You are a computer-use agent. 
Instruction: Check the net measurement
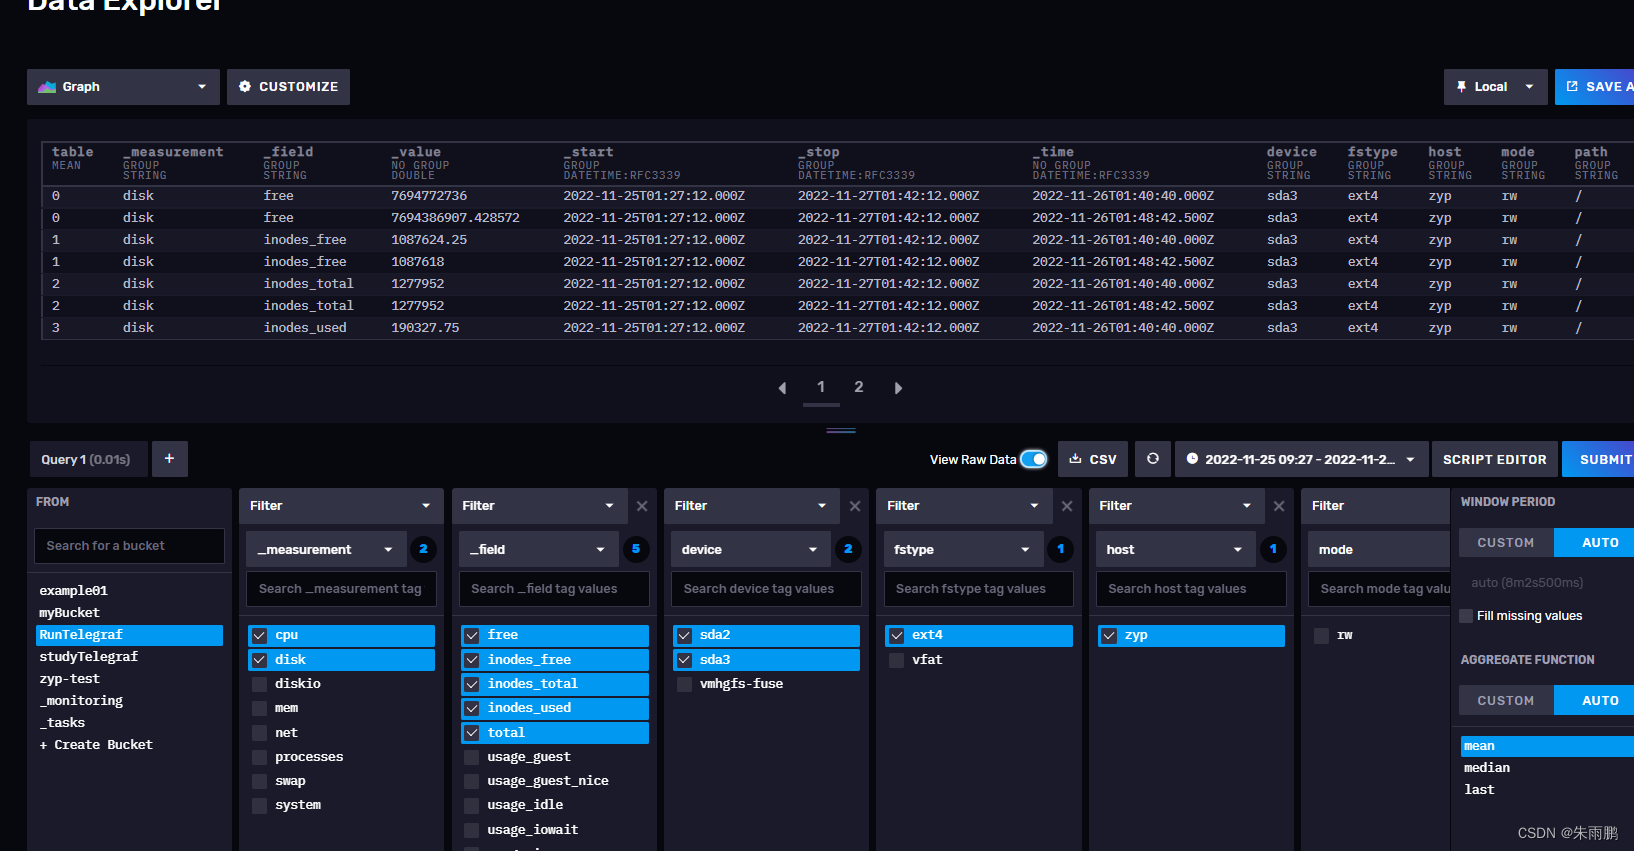coord(341,733)
